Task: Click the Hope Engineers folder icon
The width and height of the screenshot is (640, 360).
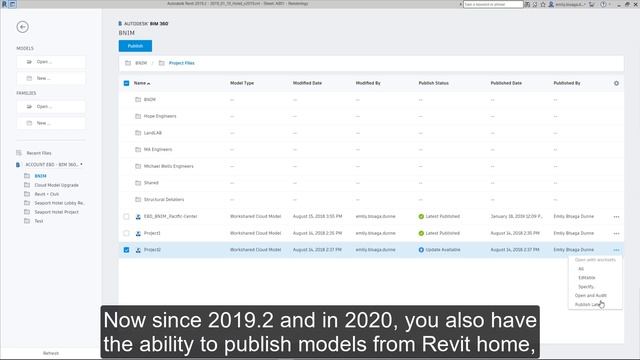Action: [138, 116]
